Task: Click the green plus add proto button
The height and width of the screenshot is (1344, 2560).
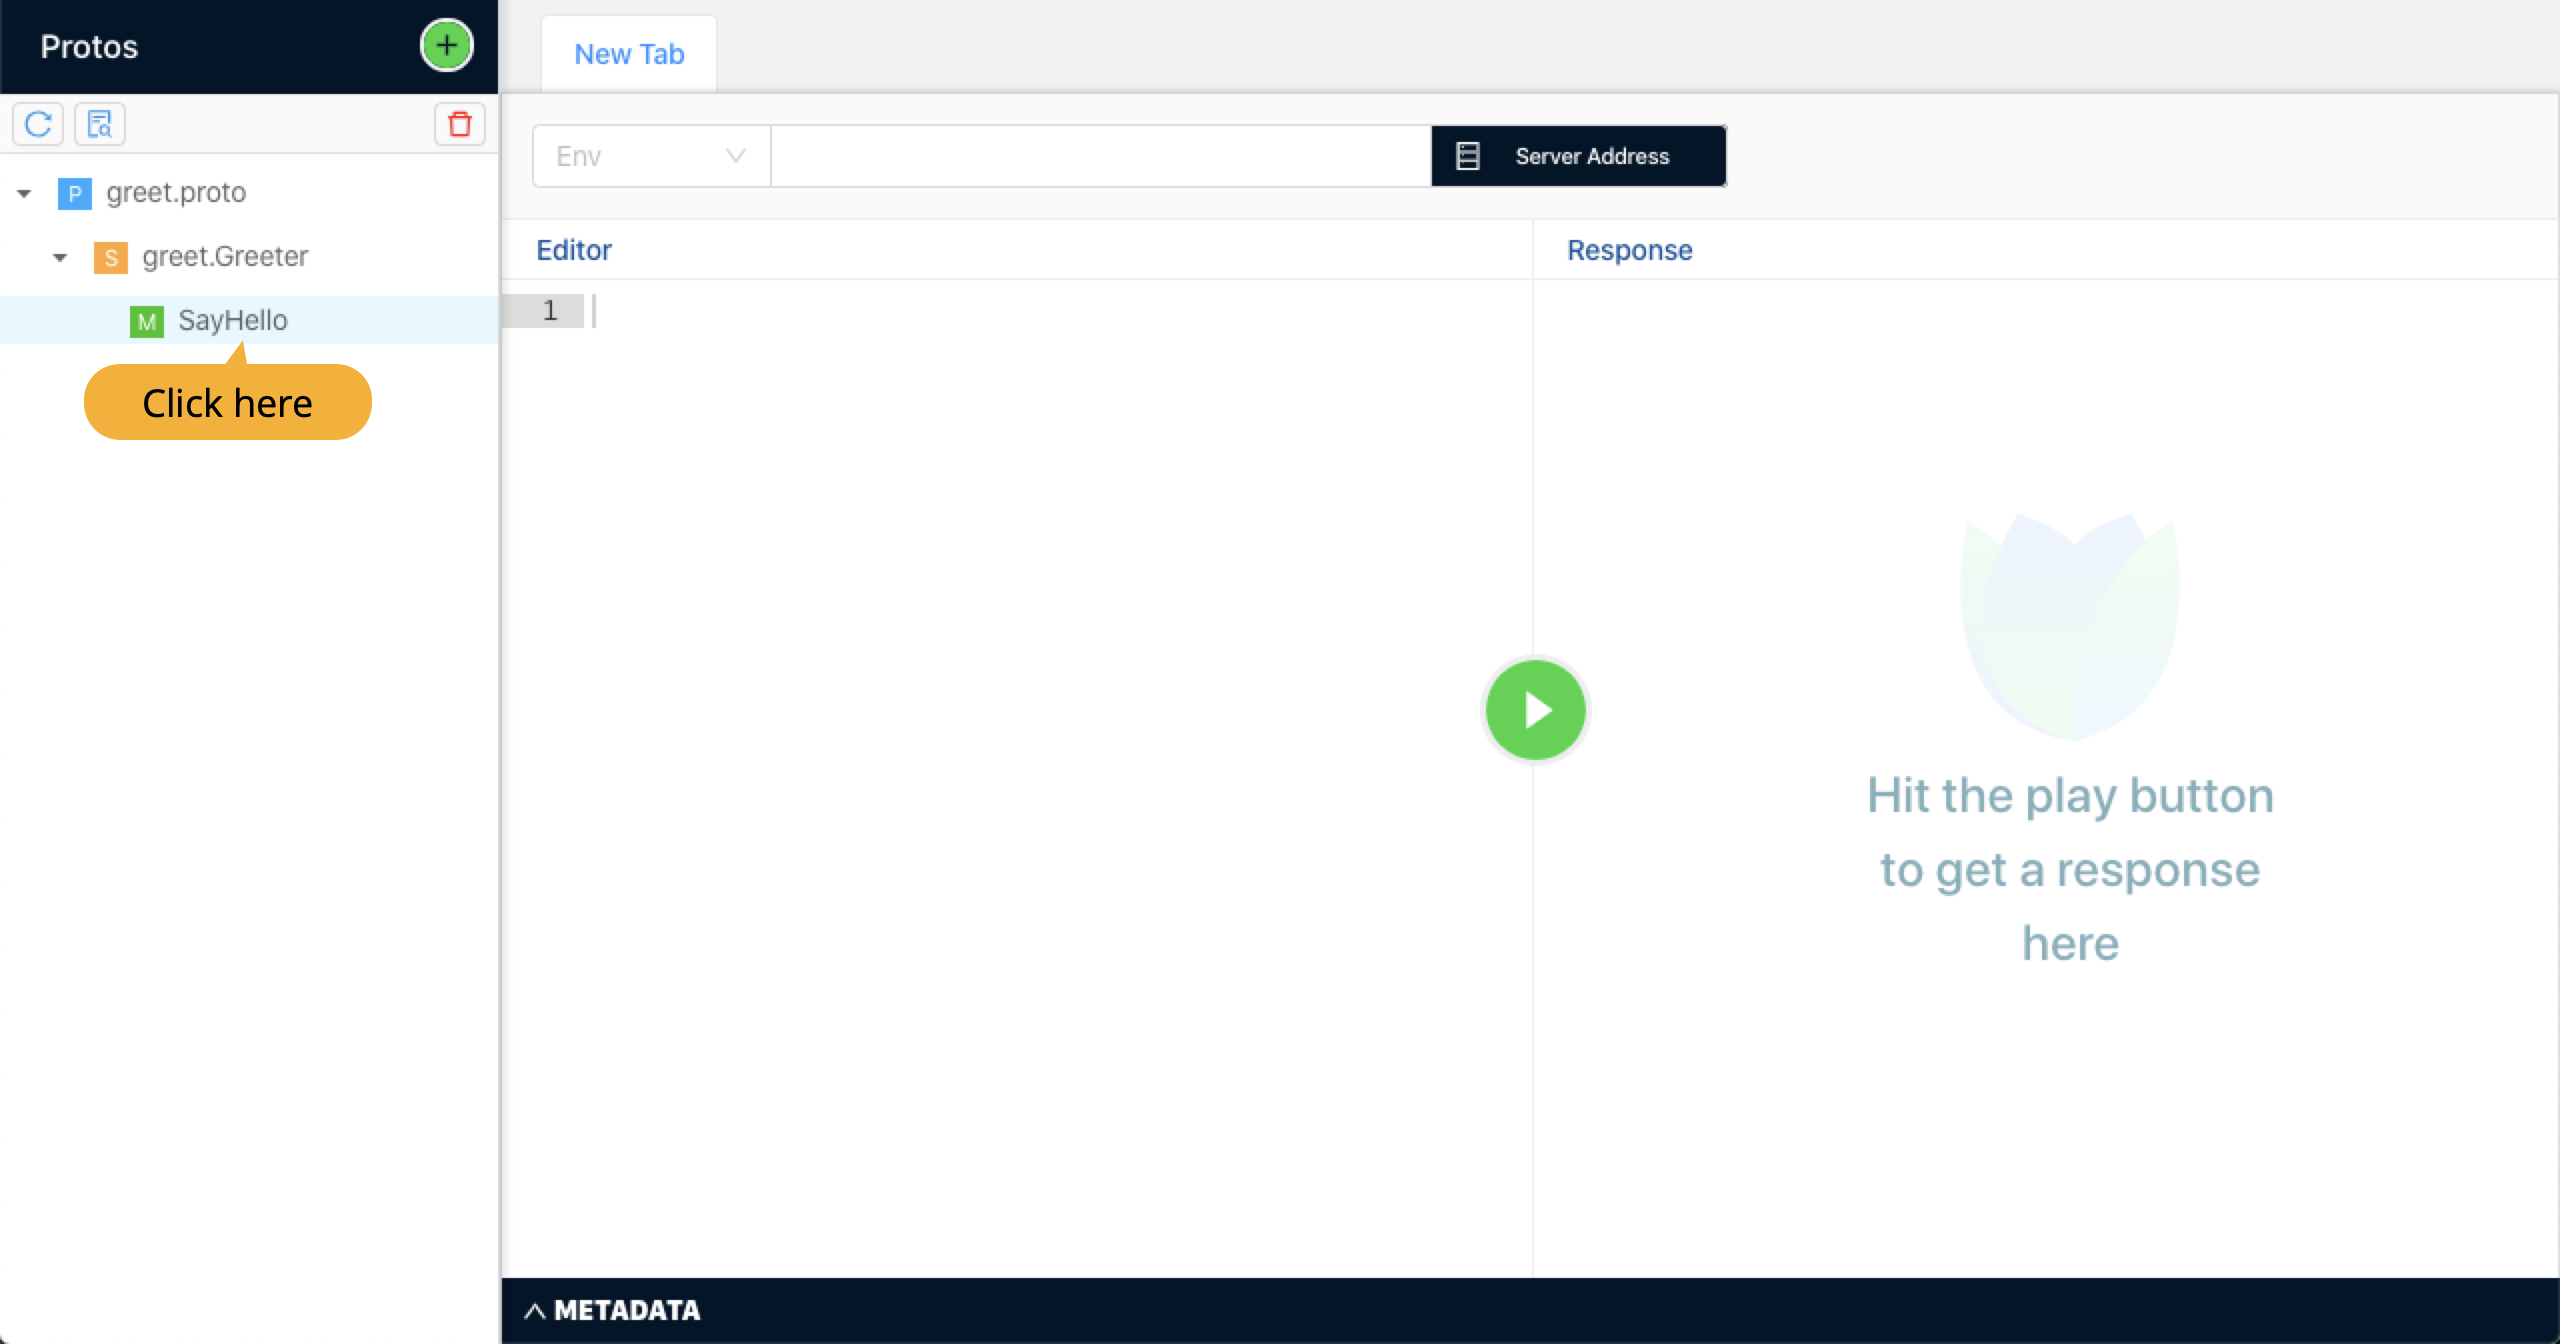Action: click(446, 46)
